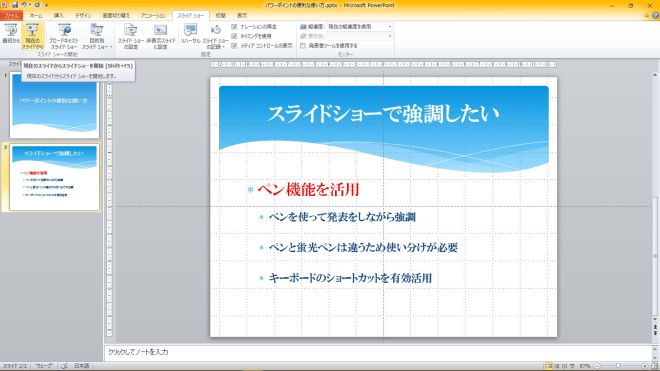Click PowerPoint application icon in title bar
This screenshot has width=660, height=371.
[4, 5]
